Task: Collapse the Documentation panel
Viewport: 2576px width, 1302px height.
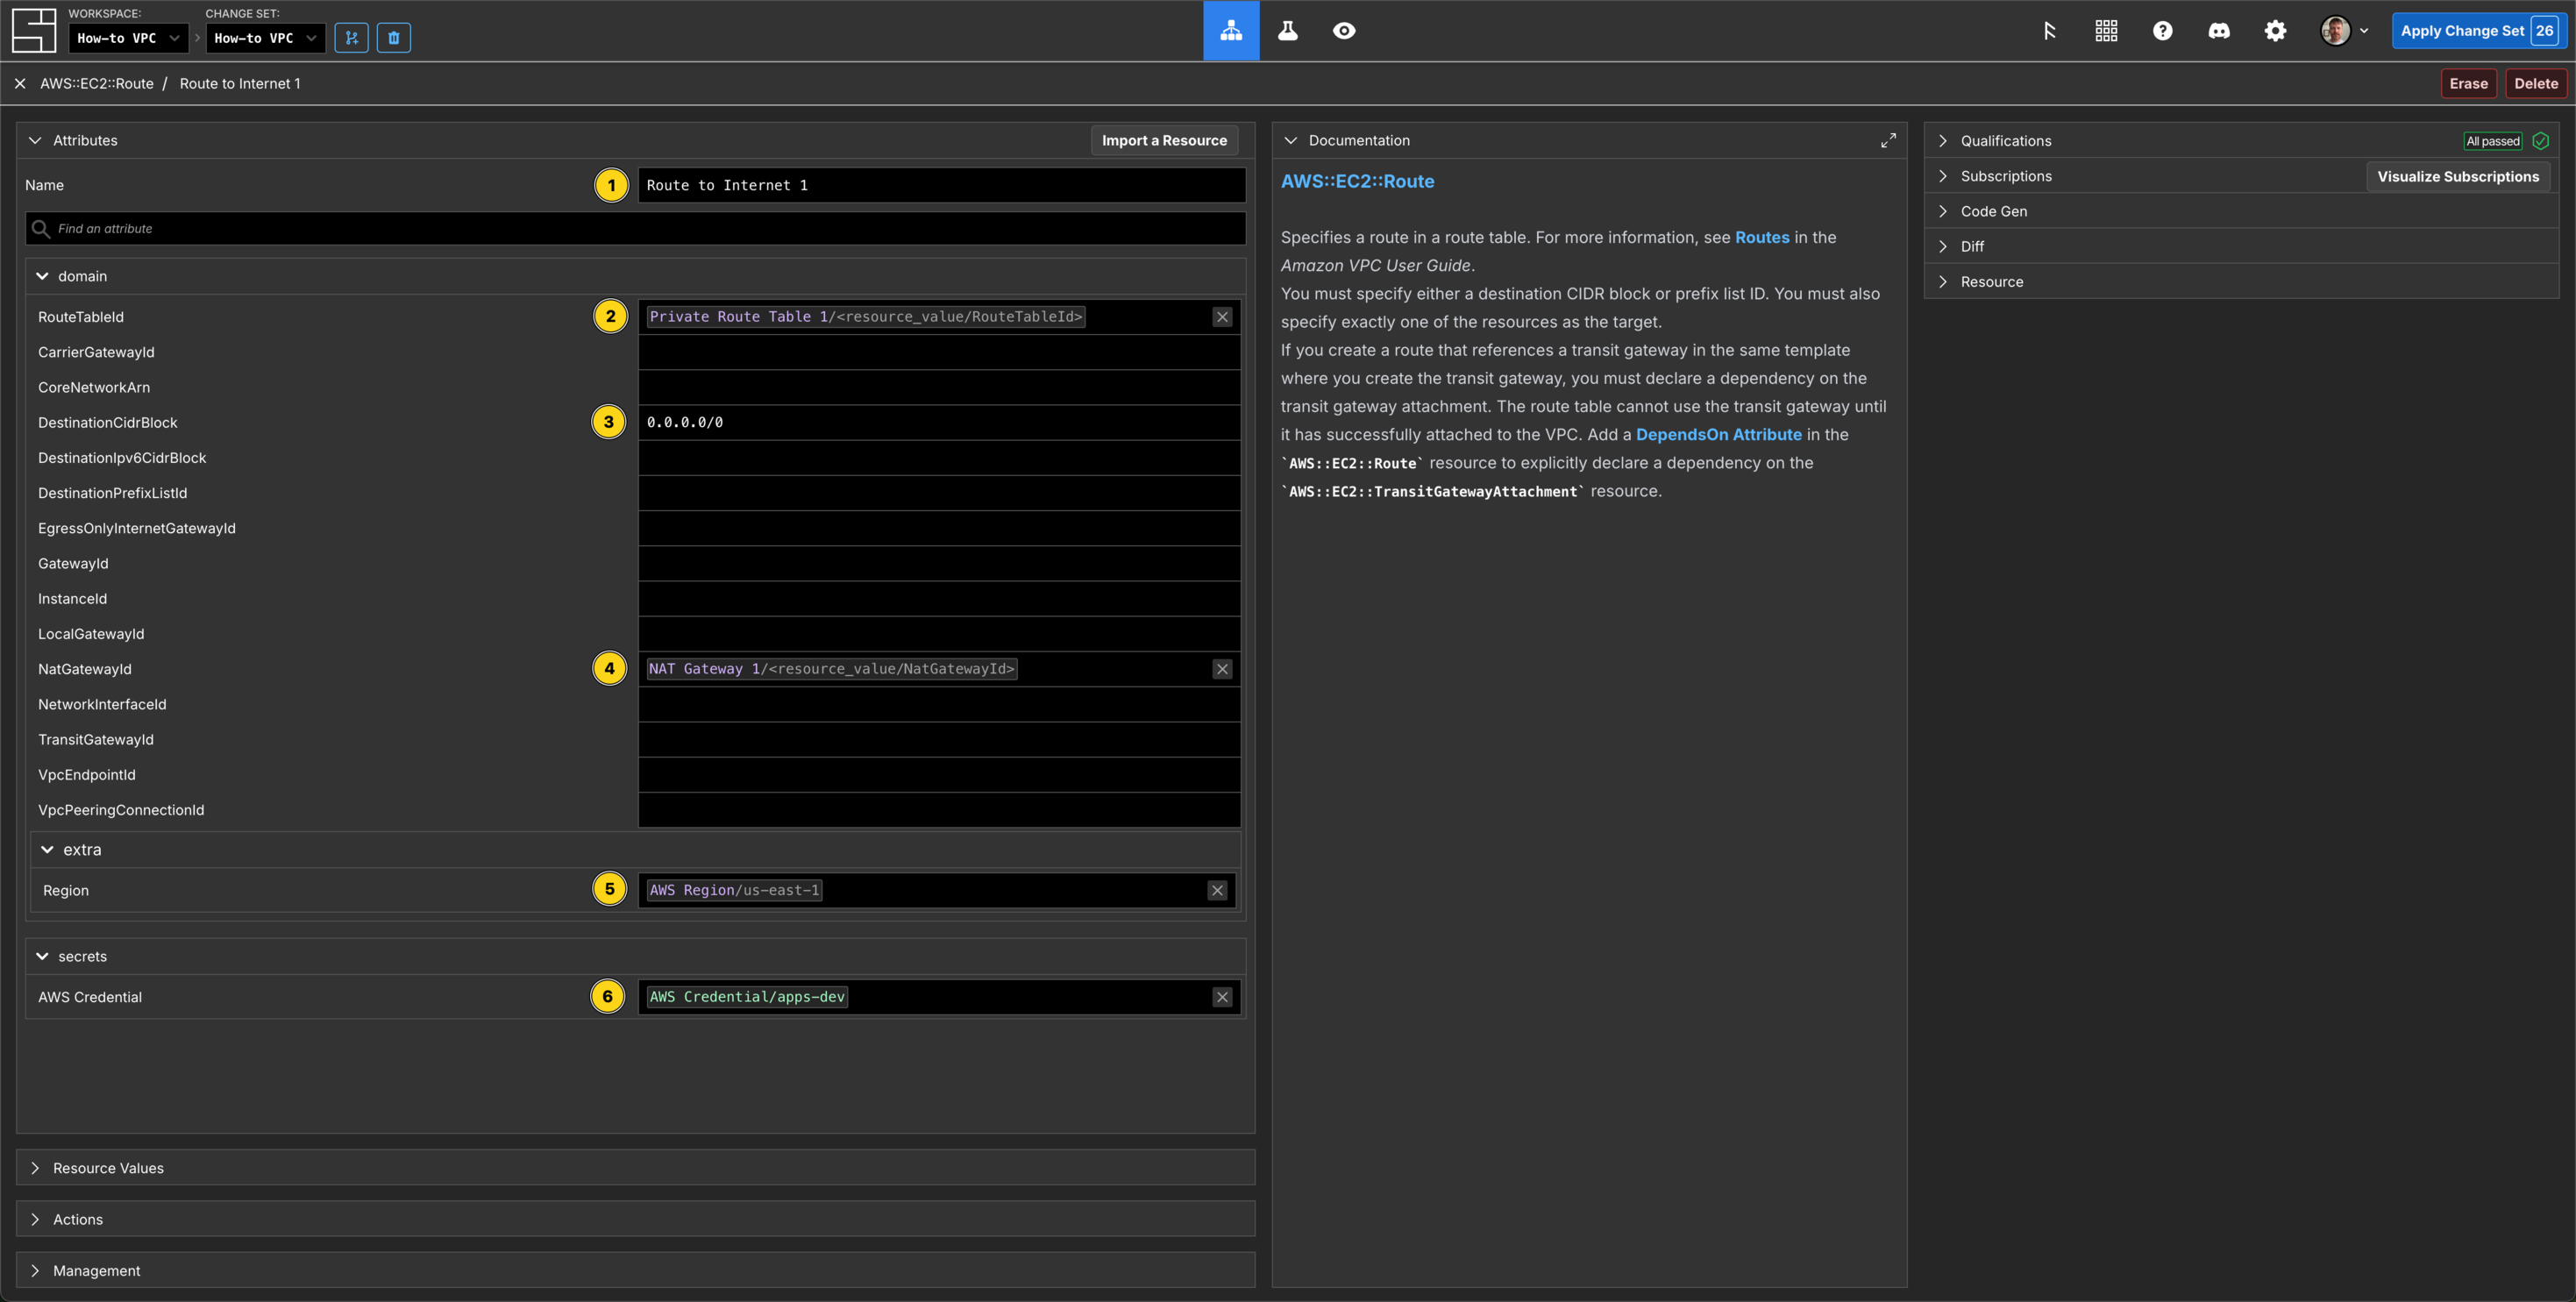Action: [x=1290, y=141]
